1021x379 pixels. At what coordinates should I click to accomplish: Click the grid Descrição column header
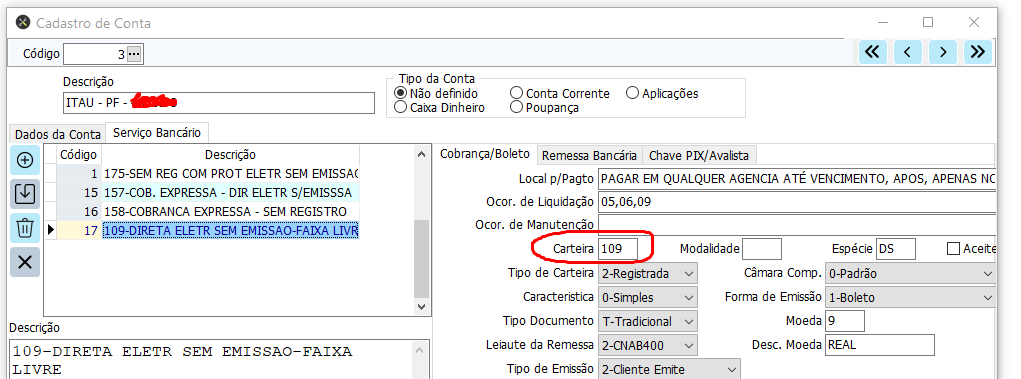231,155
